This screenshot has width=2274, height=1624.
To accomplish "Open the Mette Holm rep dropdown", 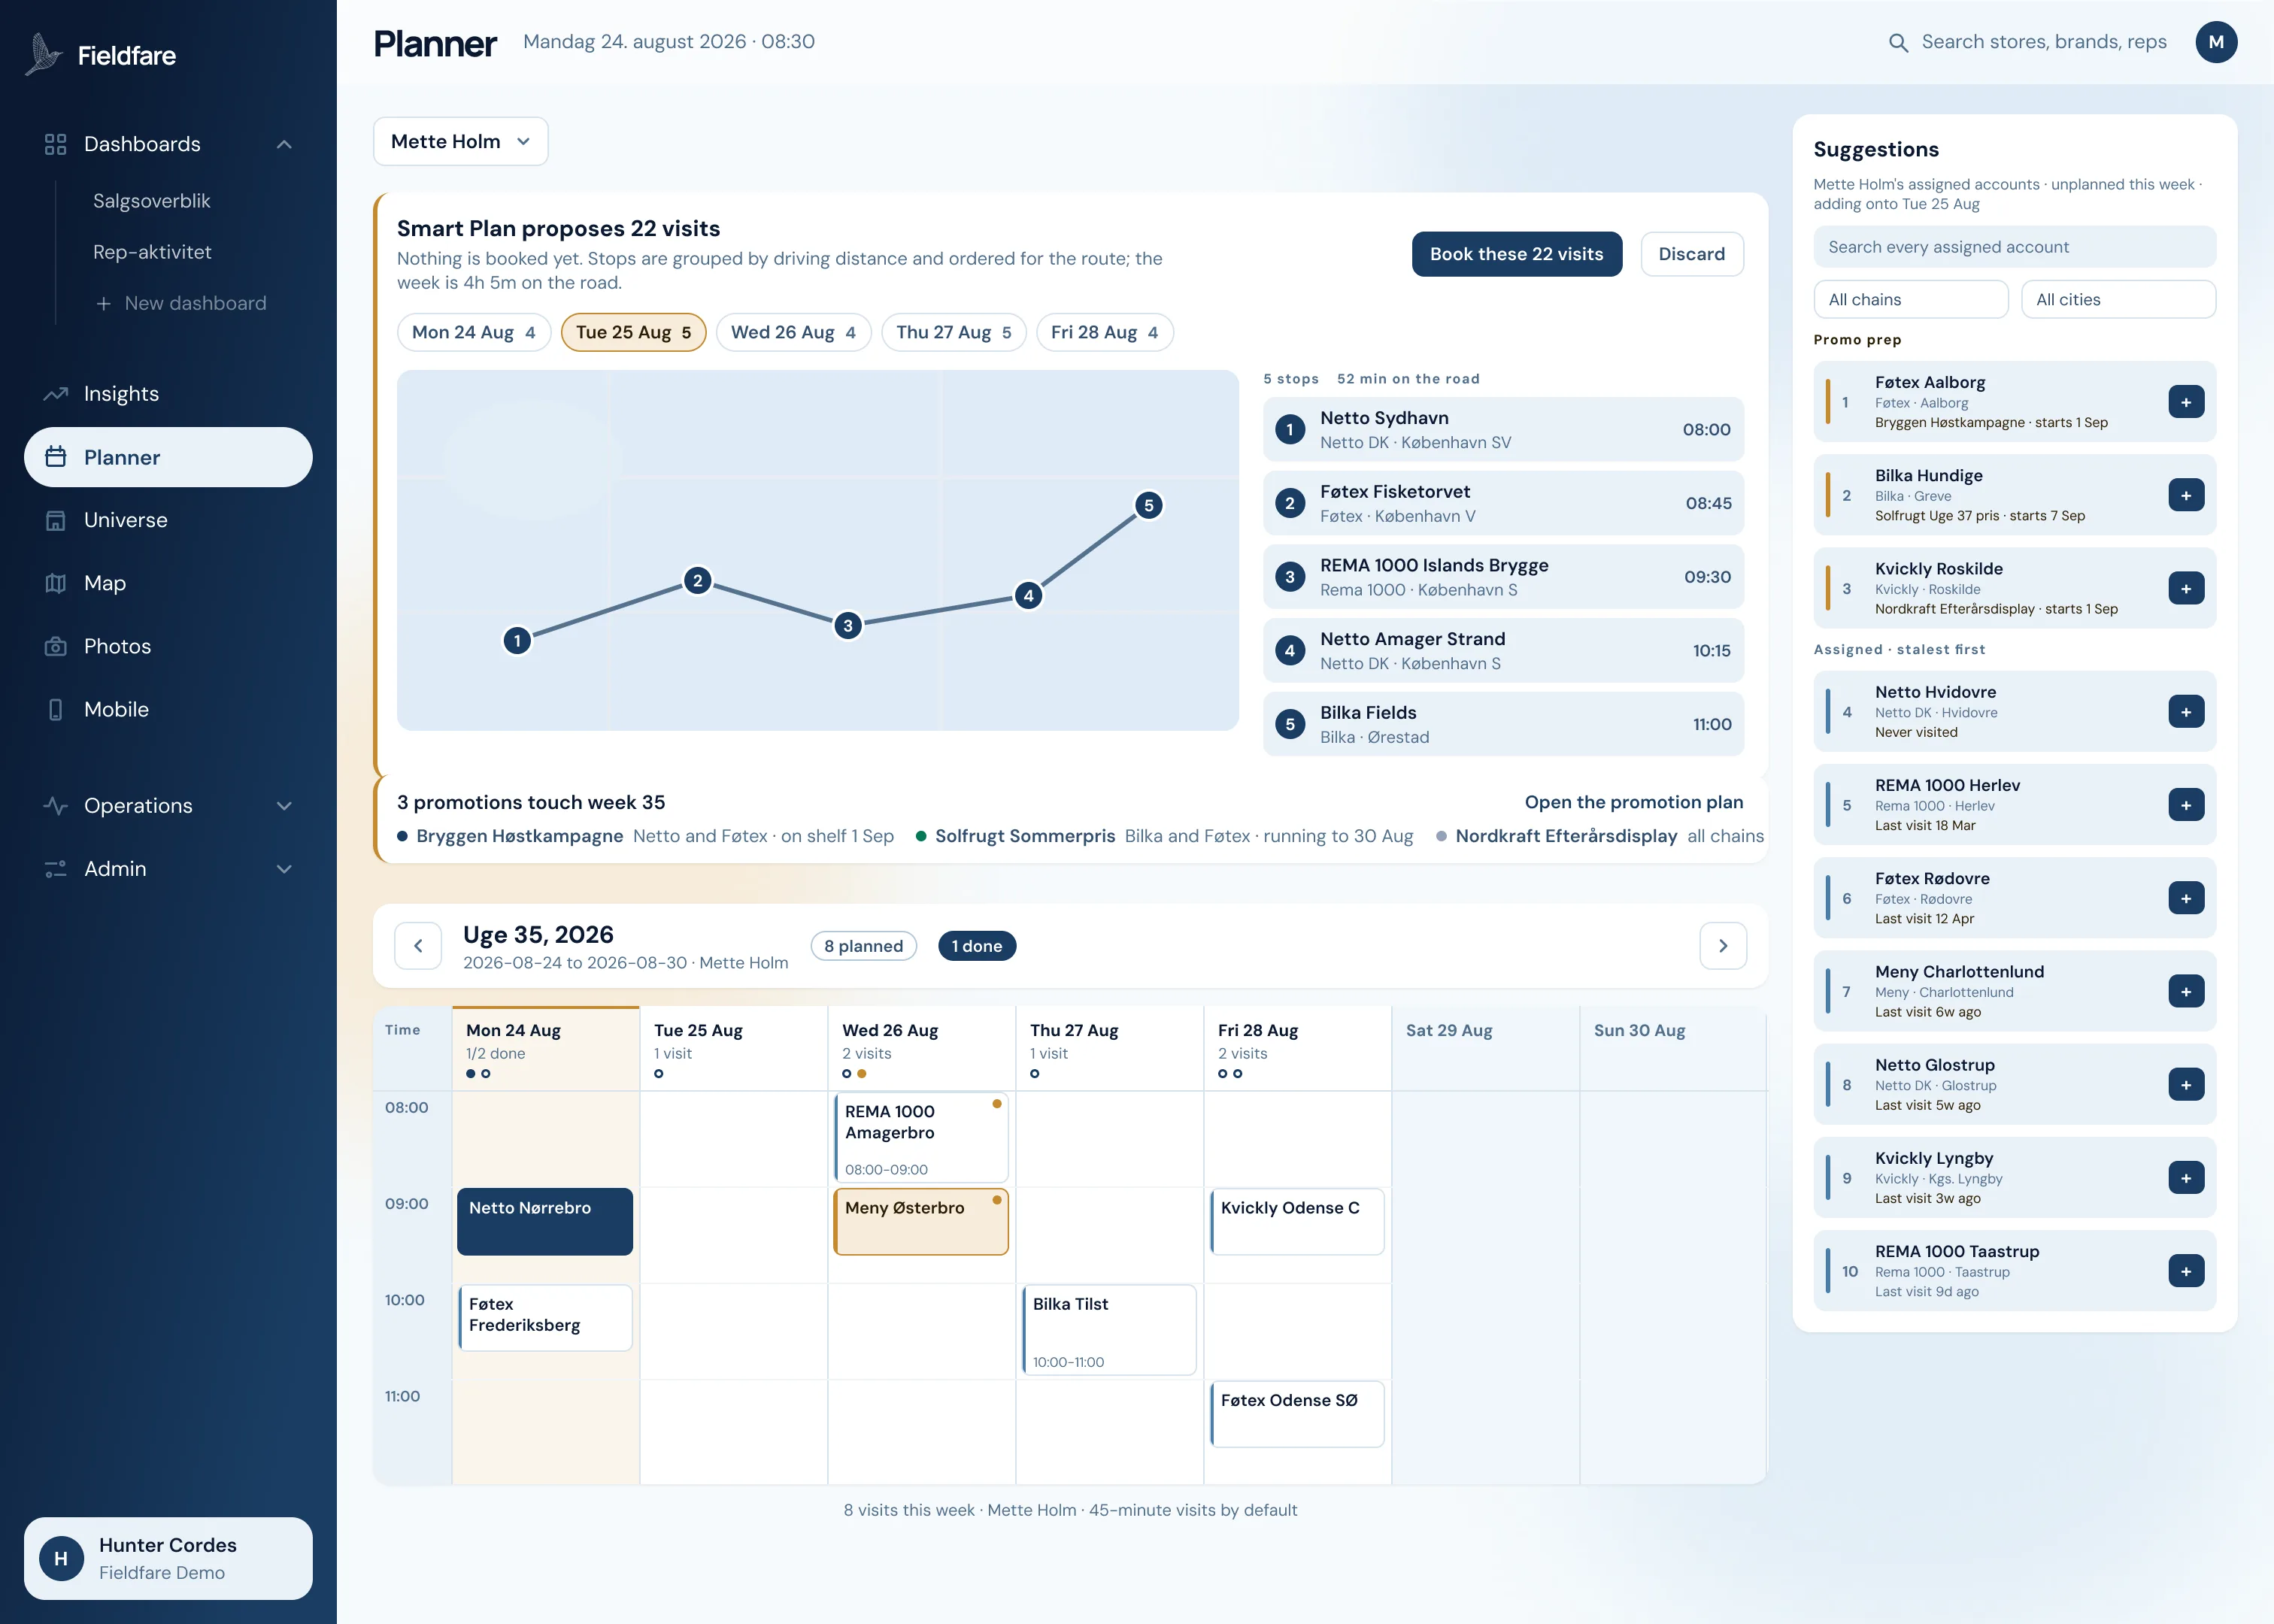I will (460, 141).
